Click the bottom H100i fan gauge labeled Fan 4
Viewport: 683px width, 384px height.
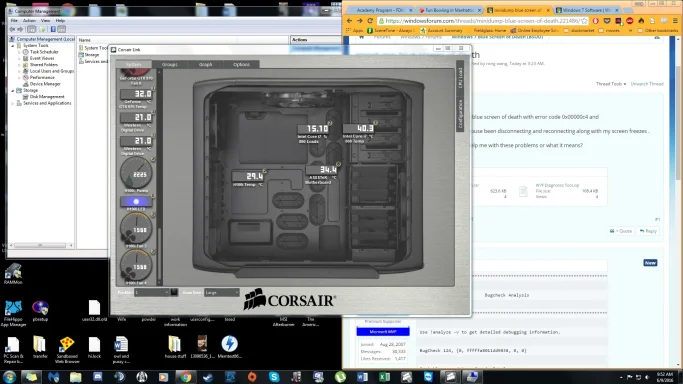[136, 266]
